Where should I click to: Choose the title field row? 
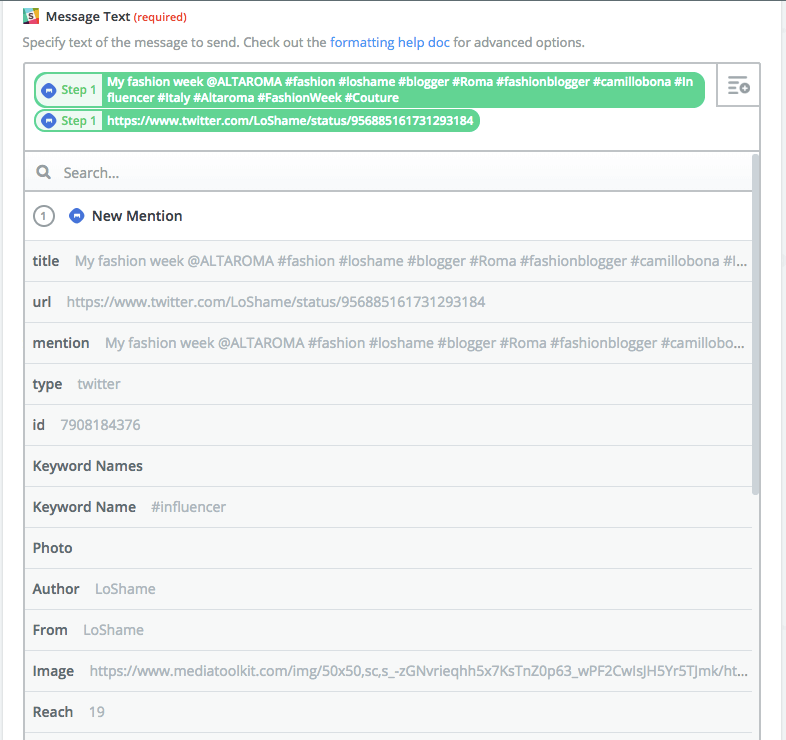(x=388, y=261)
